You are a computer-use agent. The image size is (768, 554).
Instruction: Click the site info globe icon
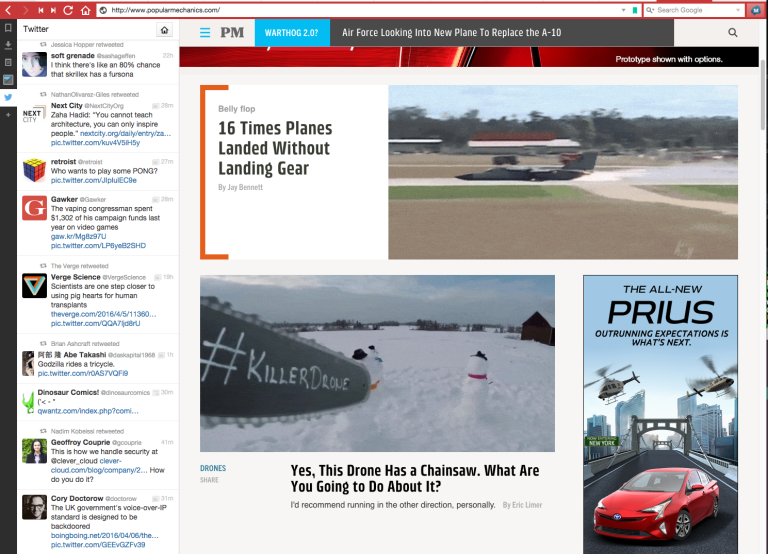point(103,10)
